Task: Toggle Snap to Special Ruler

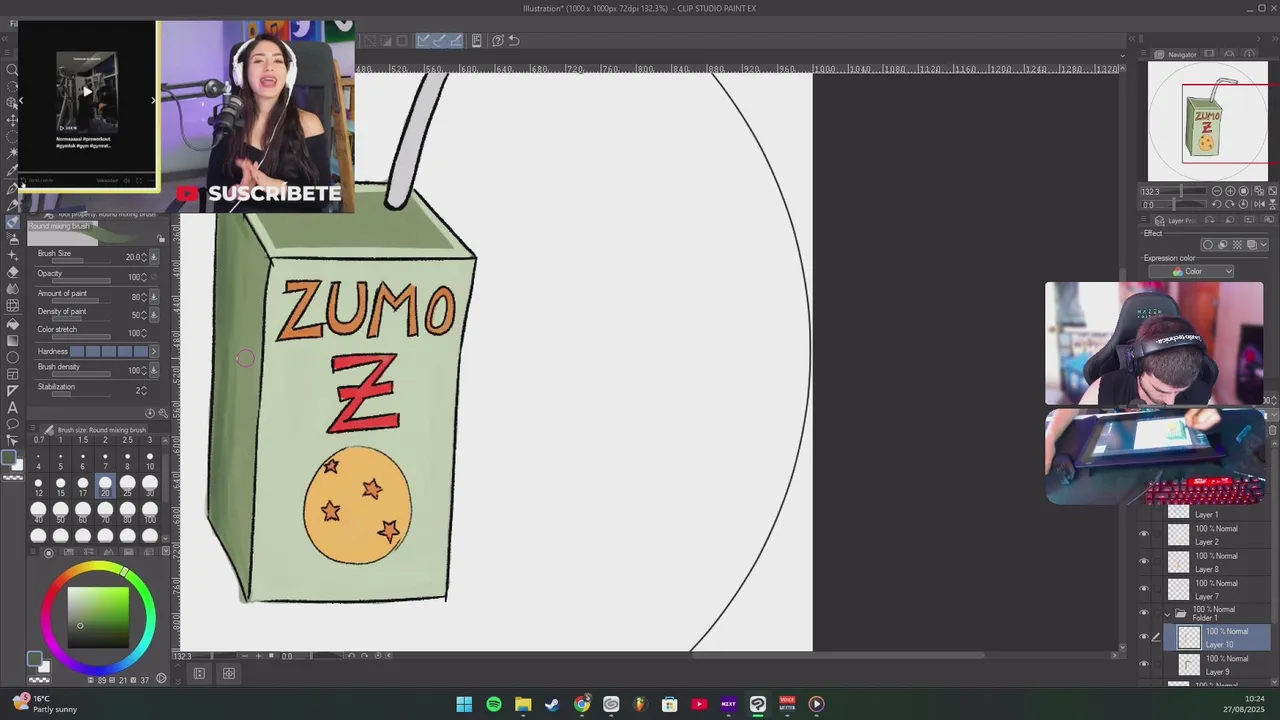Action: click(440, 40)
